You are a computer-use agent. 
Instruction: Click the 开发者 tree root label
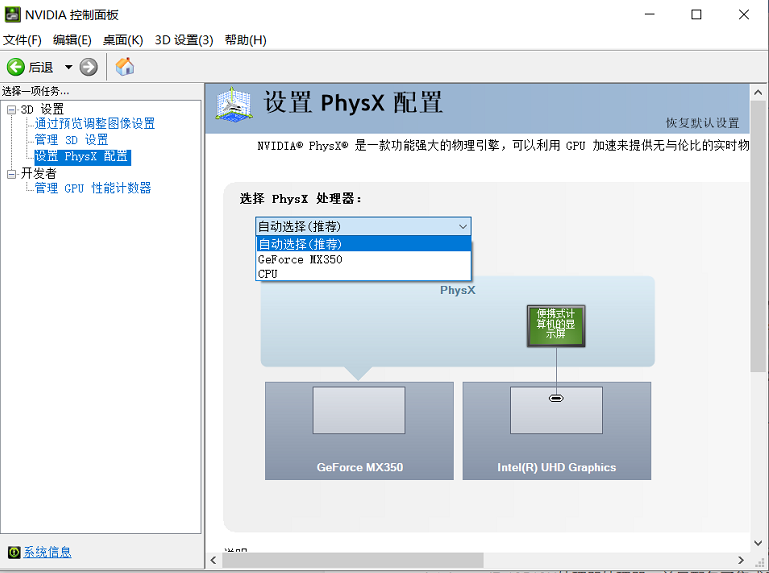click(x=38, y=174)
